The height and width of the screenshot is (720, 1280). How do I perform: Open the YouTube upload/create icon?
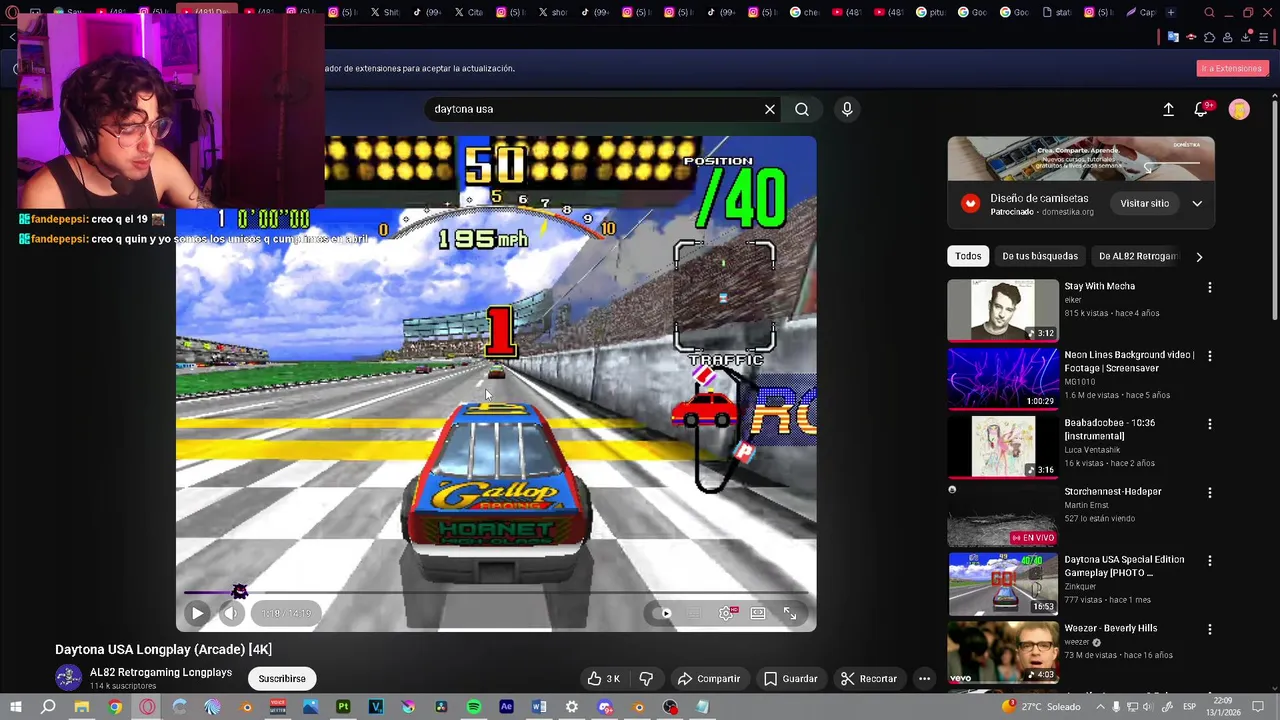(x=1168, y=109)
